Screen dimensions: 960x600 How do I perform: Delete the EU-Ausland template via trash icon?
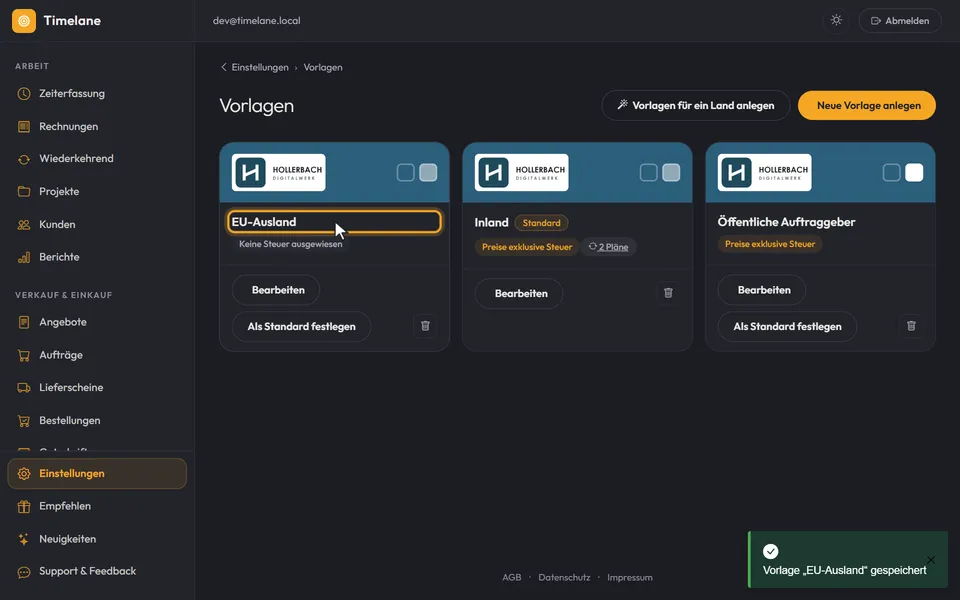(x=425, y=326)
